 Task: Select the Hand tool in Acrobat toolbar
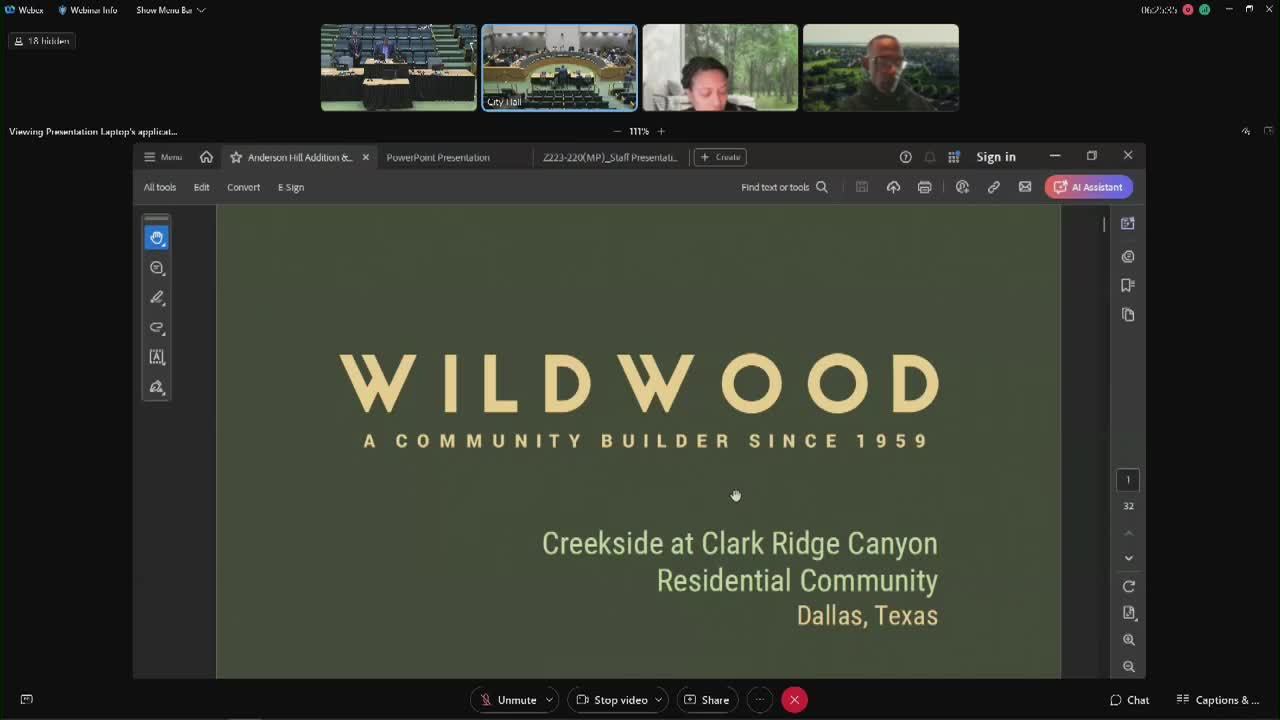point(157,238)
